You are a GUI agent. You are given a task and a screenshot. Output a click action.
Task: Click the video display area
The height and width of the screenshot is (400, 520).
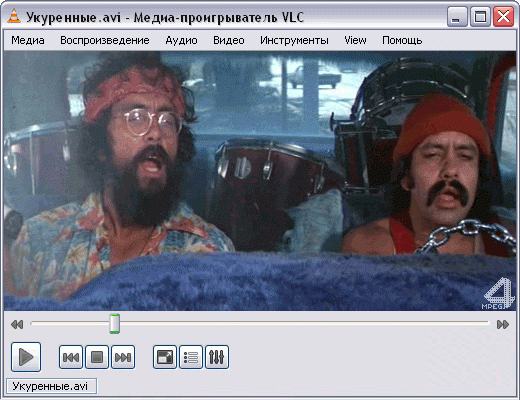[260, 181]
